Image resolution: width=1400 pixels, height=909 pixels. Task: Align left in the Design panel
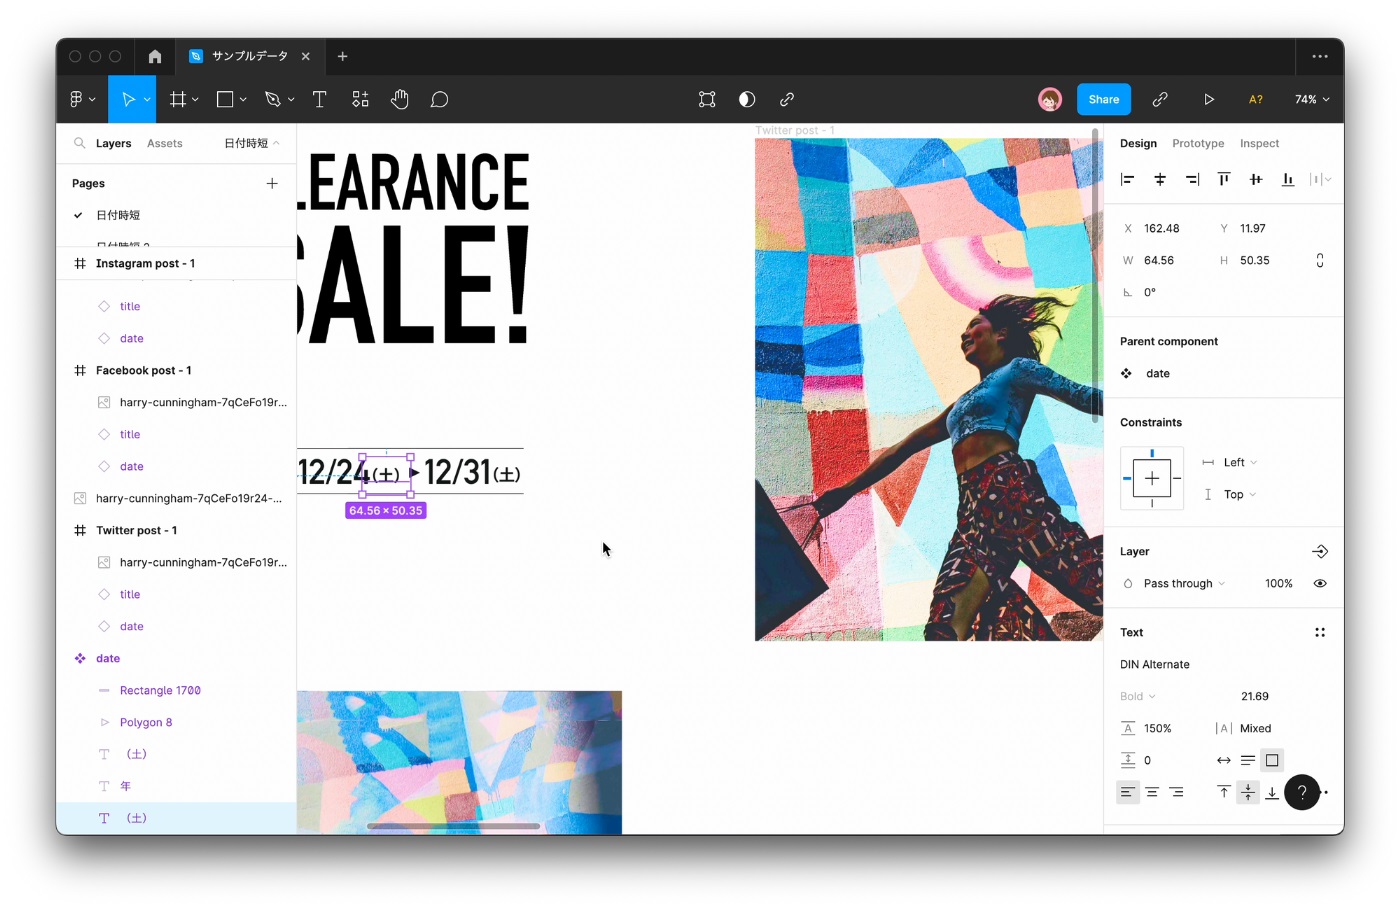click(x=1128, y=179)
